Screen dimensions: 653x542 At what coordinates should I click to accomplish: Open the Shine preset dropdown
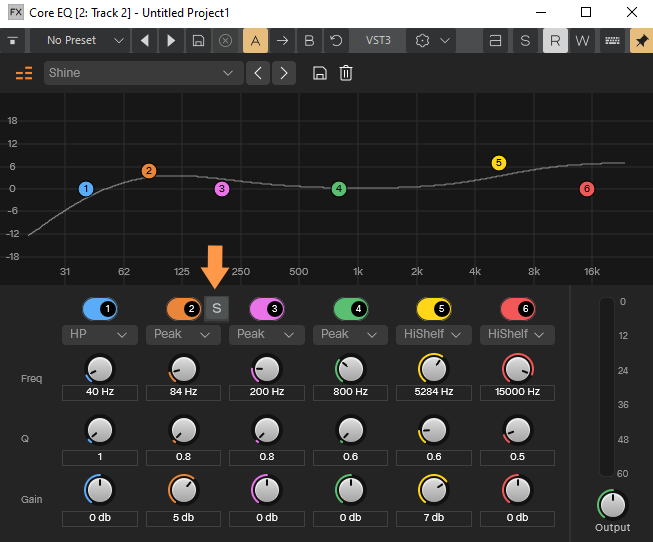click(x=144, y=73)
